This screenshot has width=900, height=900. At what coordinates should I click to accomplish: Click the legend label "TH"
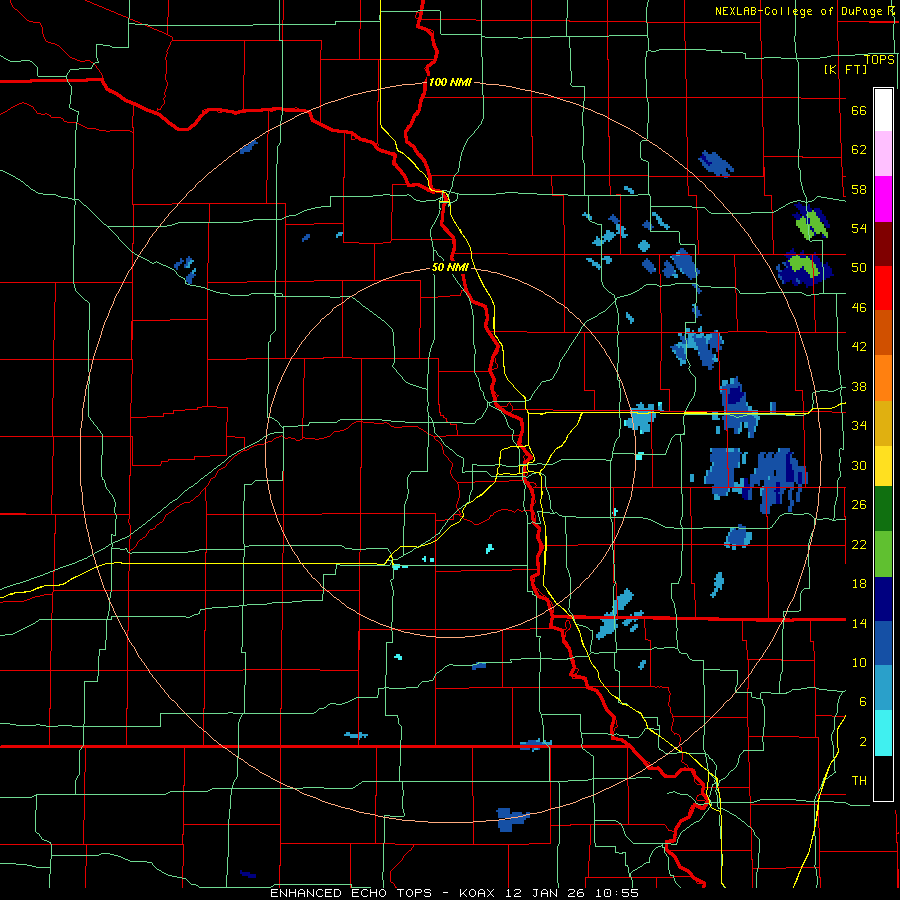pyautogui.click(x=859, y=781)
